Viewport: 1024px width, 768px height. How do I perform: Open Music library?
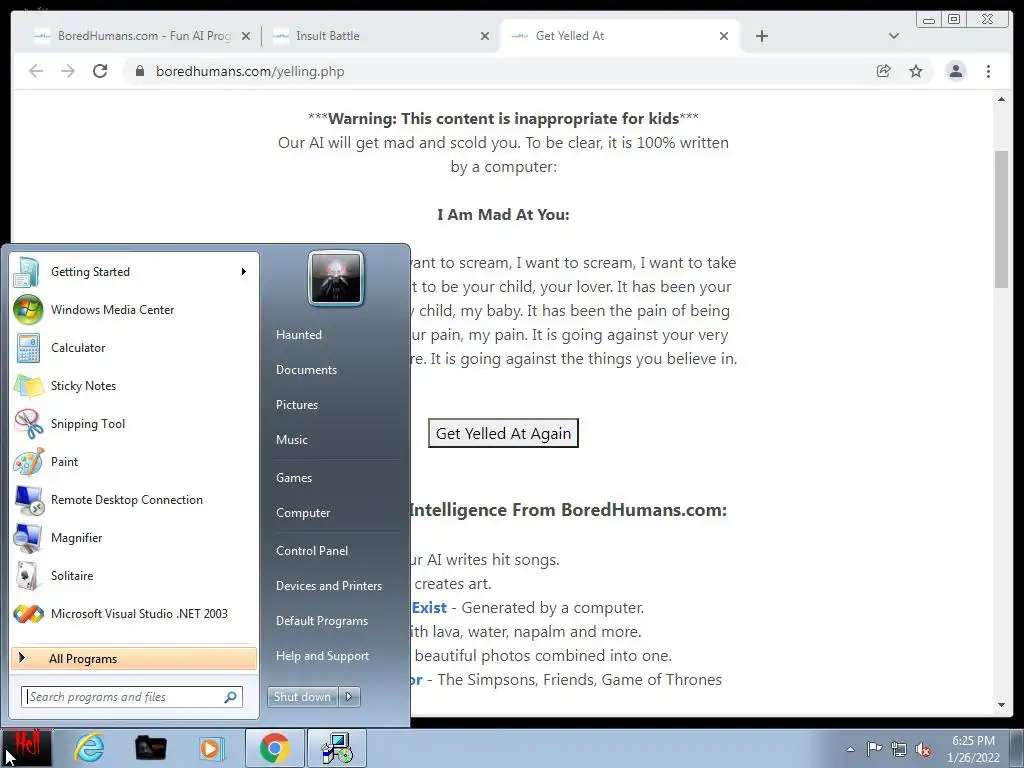tap(291, 440)
